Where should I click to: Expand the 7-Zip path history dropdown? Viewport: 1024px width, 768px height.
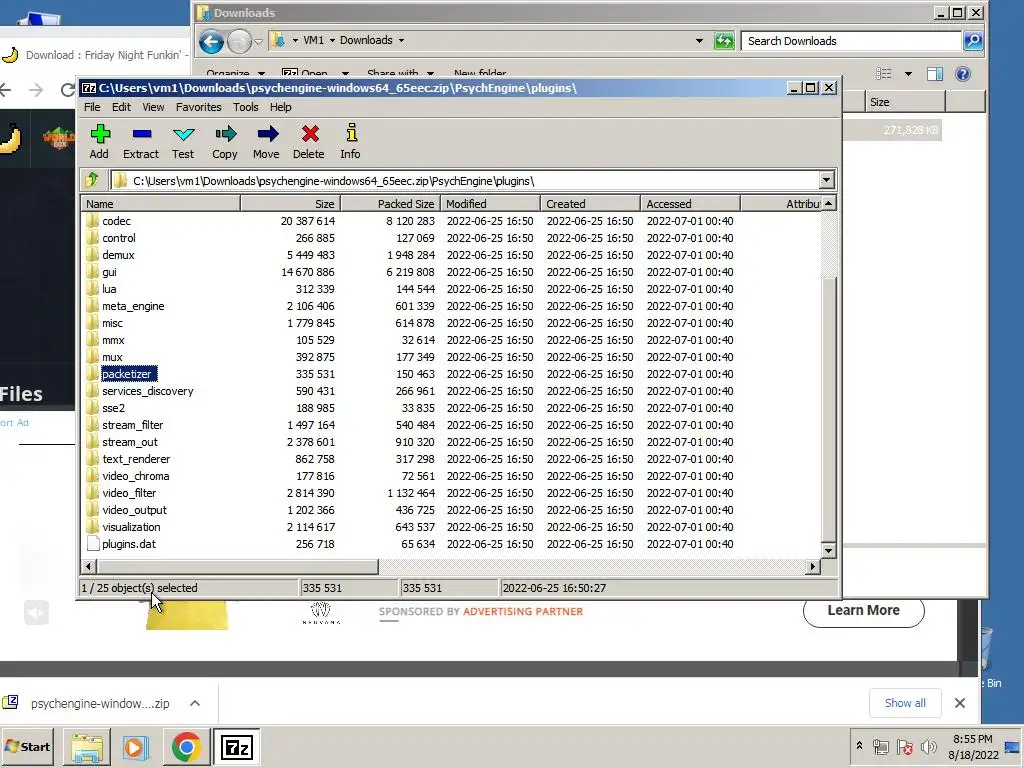tap(826, 180)
